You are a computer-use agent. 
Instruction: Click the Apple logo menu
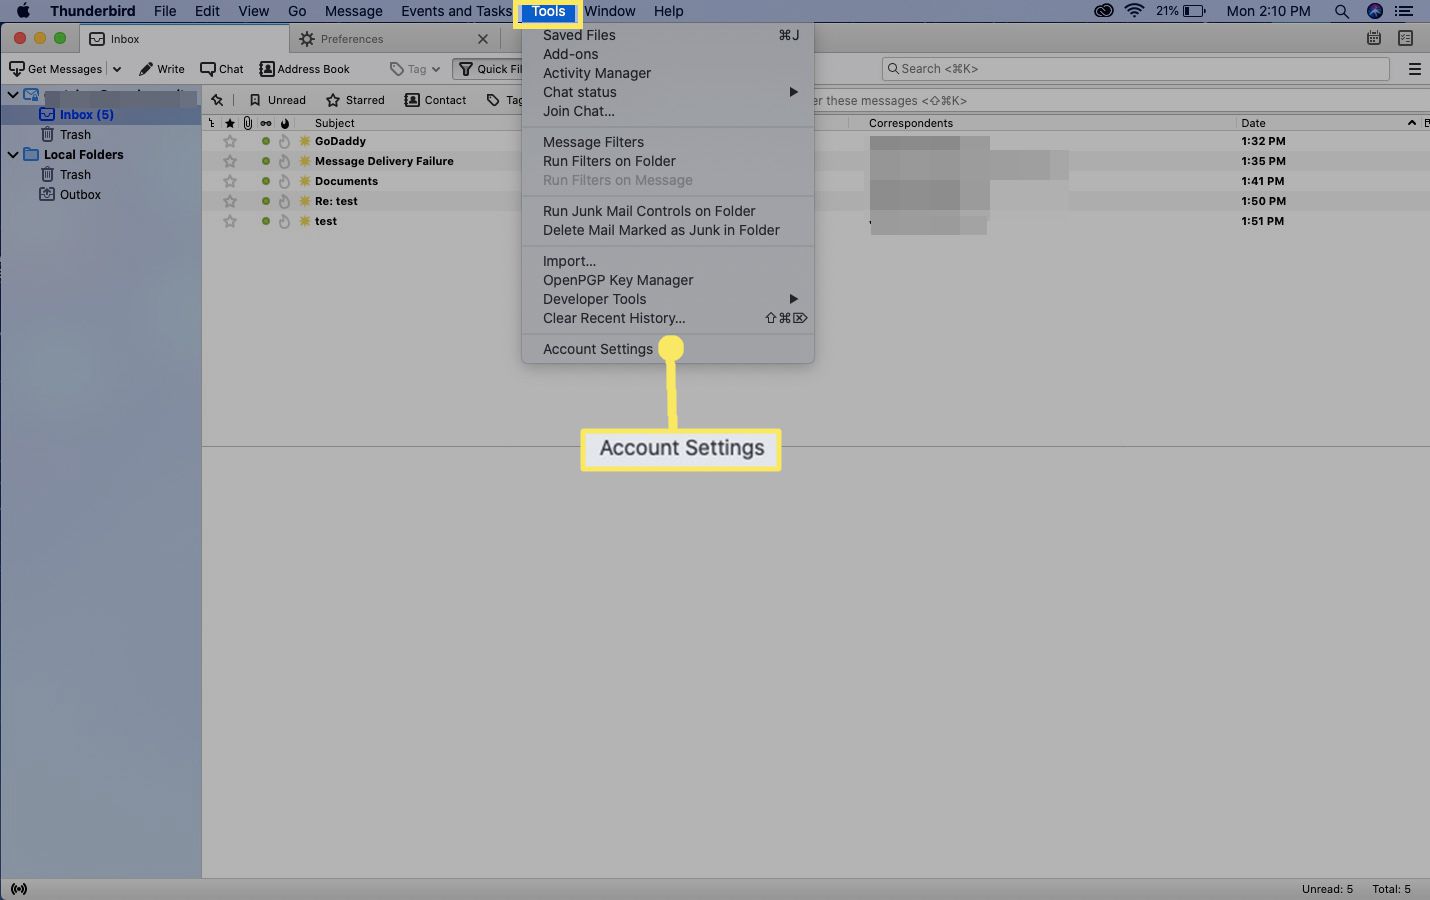23,11
